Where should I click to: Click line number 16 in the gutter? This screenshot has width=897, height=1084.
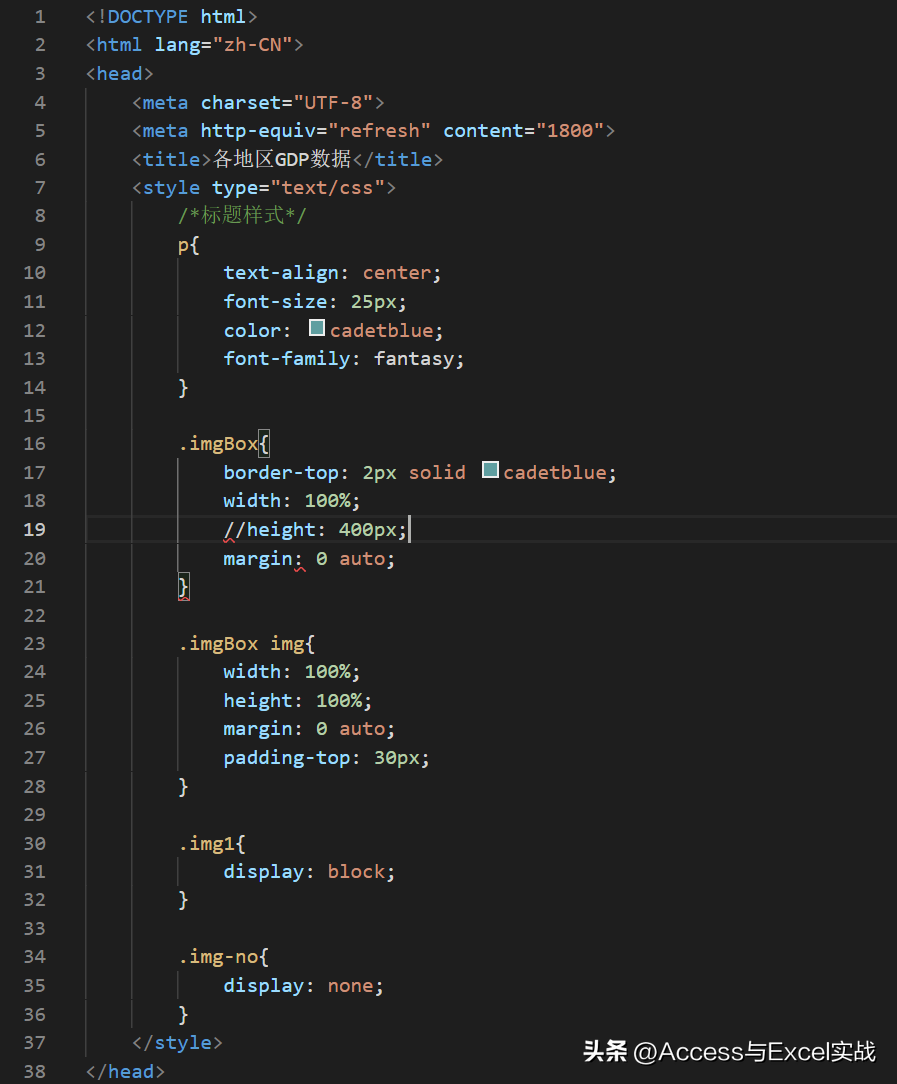click(x=35, y=444)
